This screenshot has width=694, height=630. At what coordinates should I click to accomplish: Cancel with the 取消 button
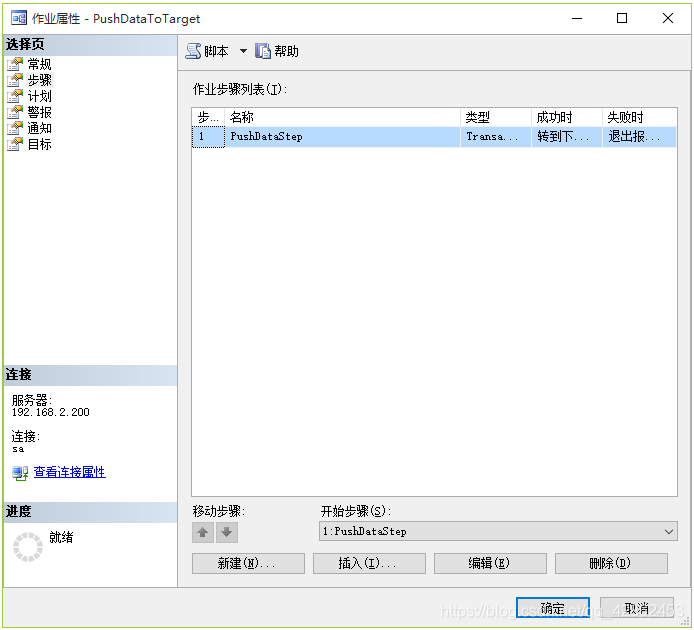pos(637,607)
